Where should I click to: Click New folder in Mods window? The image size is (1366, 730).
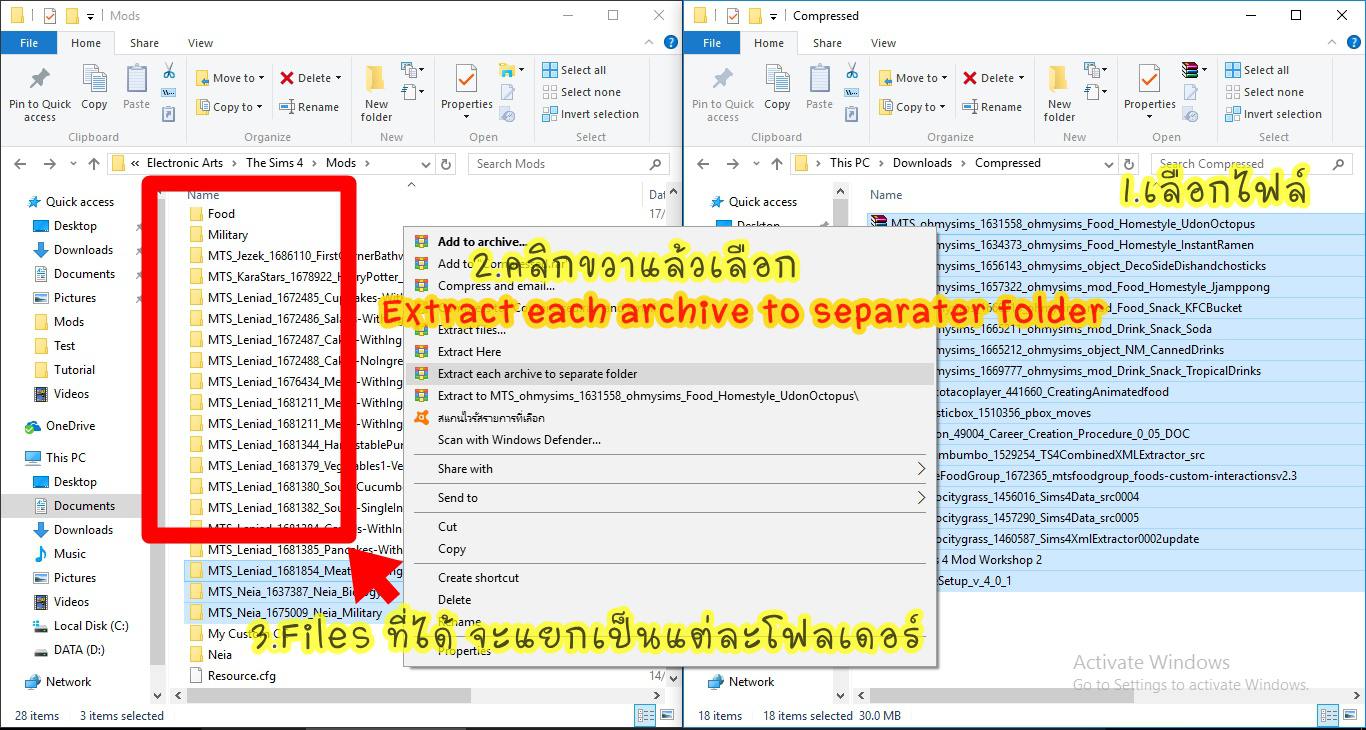pos(376,95)
